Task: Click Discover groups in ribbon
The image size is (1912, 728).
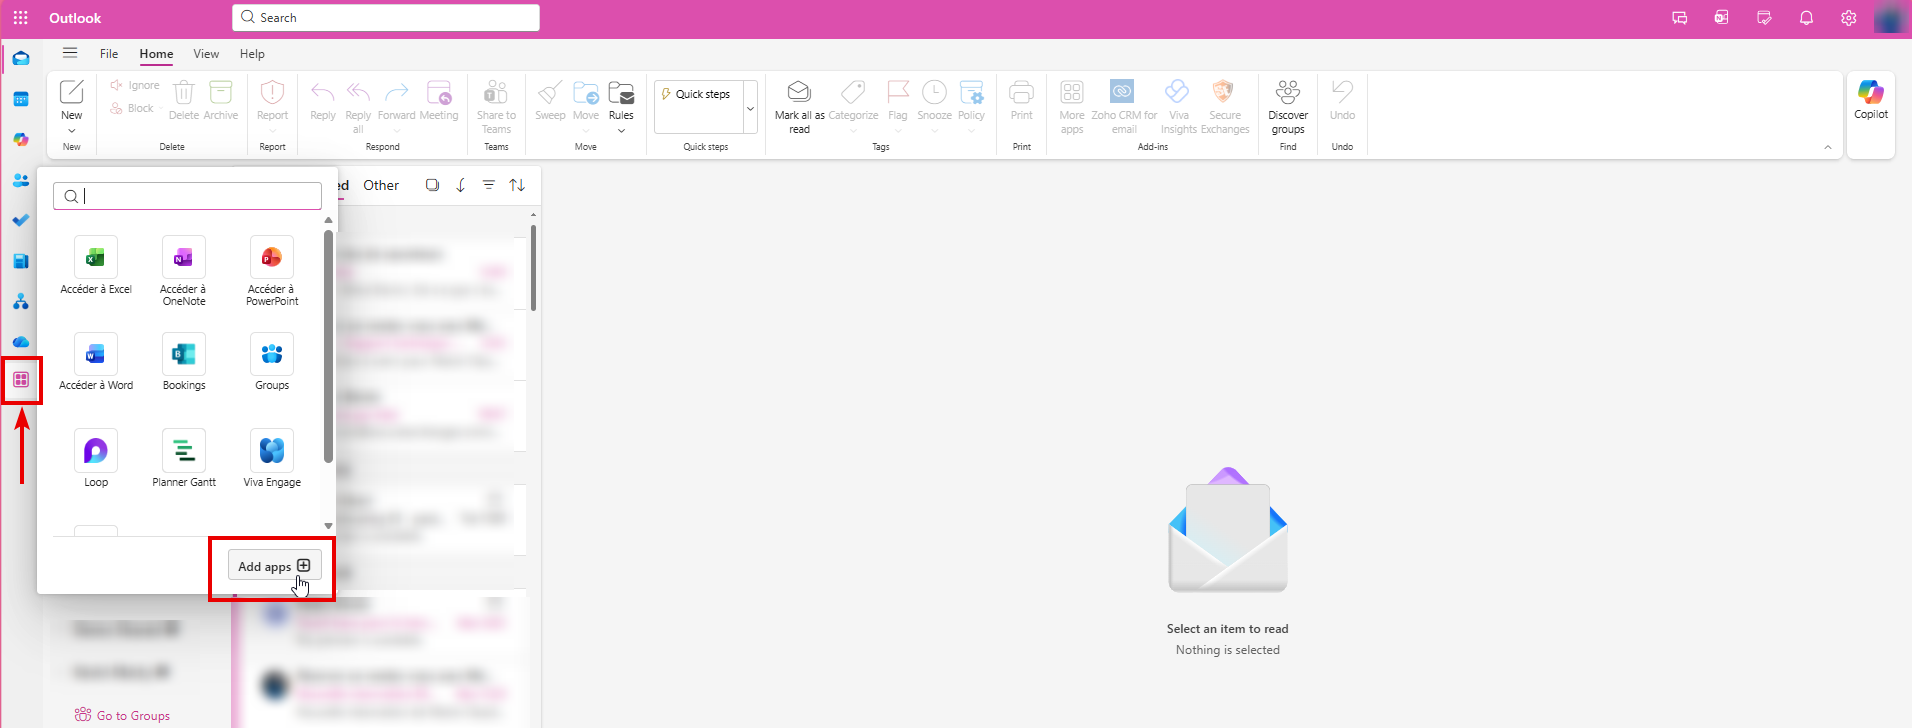Action: pyautogui.click(x=1288, y=107)
